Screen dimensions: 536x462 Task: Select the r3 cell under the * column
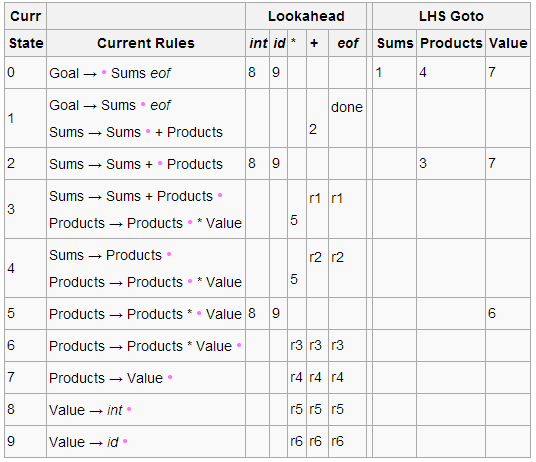click(297, 345)
